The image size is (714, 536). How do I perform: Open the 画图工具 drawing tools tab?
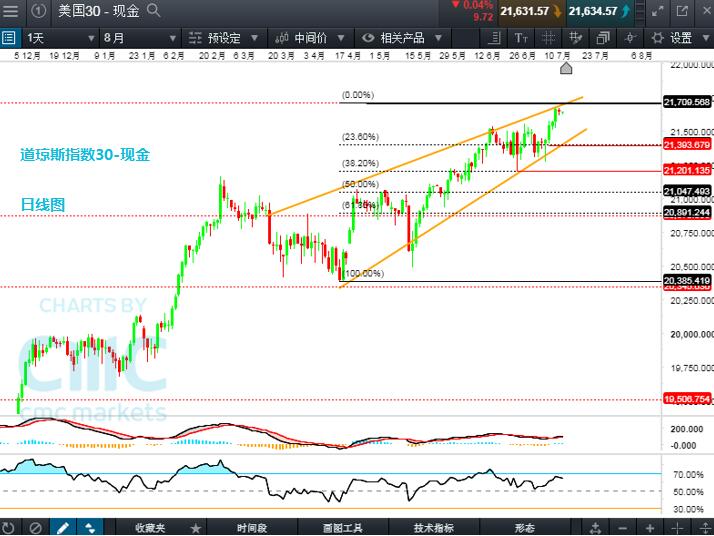342,527
